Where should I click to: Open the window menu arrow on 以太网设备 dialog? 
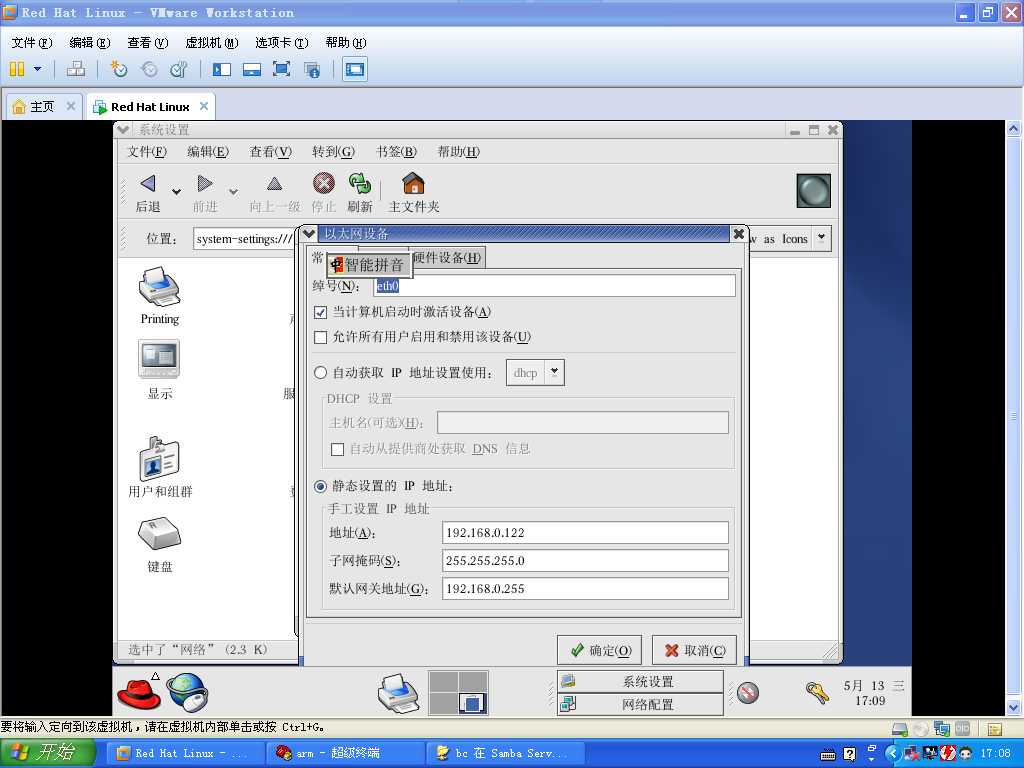tap(309, 233)
